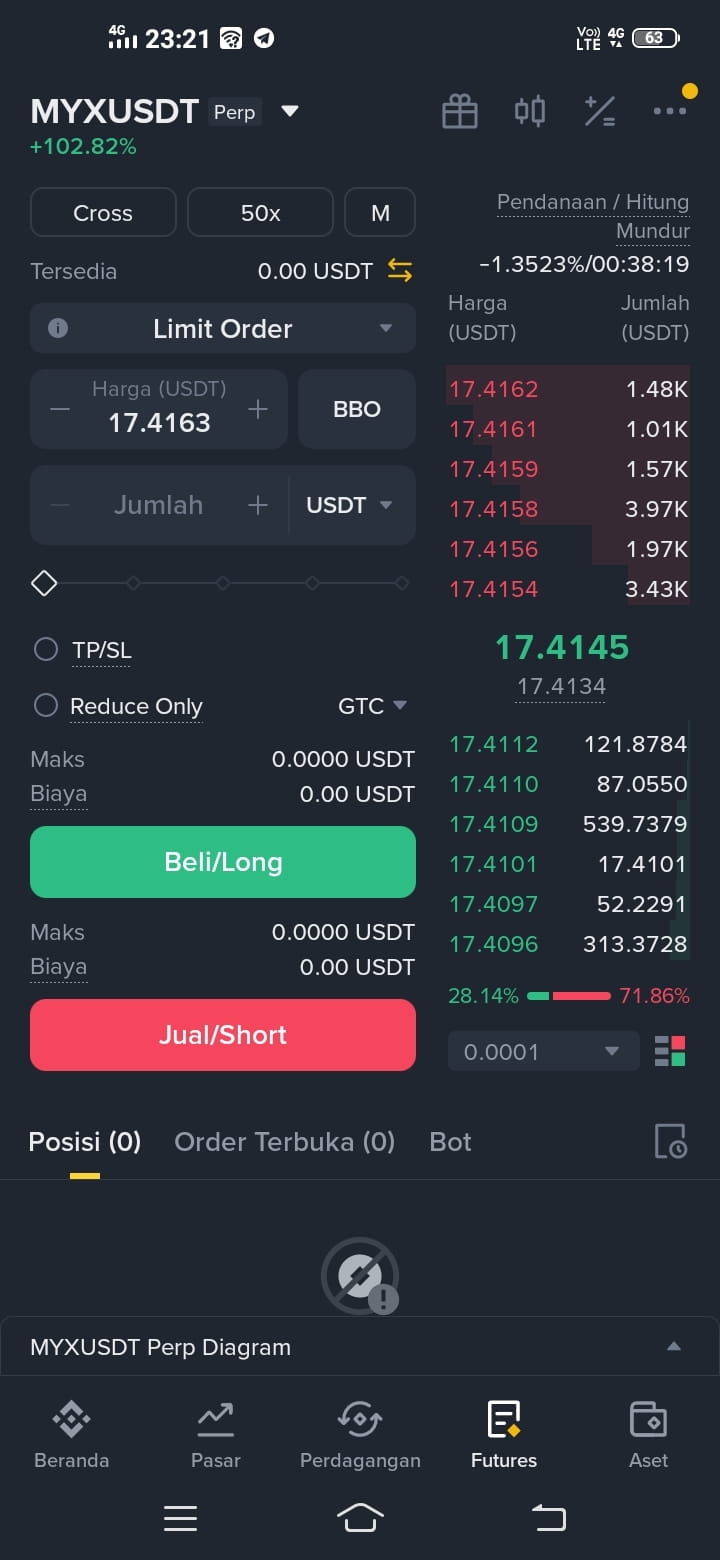Switch to the Order Terbuka tab

point(284,1142)
